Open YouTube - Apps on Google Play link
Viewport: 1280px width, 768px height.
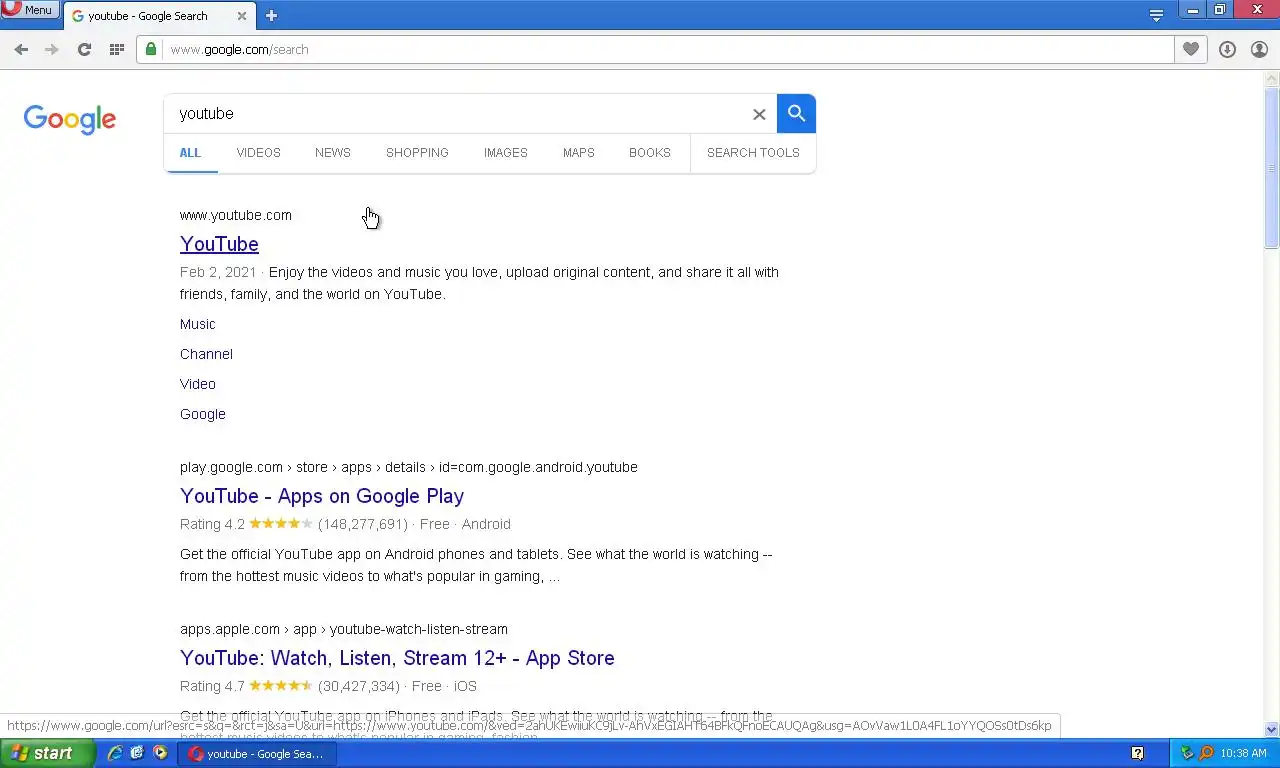[322, 496]
